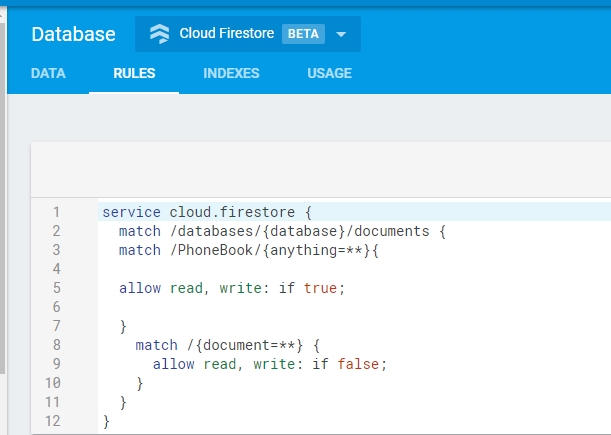Select the RULES tab
Screen dimensions: 611x435
pyautogui.click(x=134, y=73)
